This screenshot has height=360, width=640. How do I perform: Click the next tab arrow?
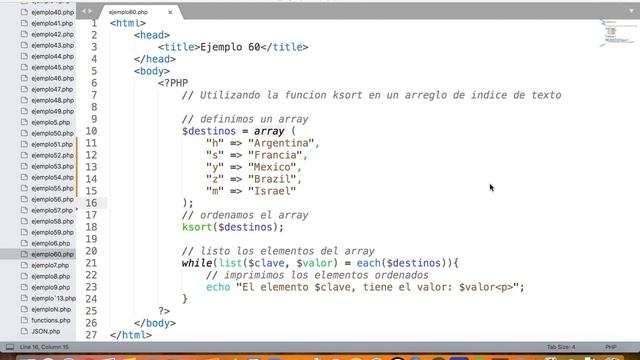point(90,11)
